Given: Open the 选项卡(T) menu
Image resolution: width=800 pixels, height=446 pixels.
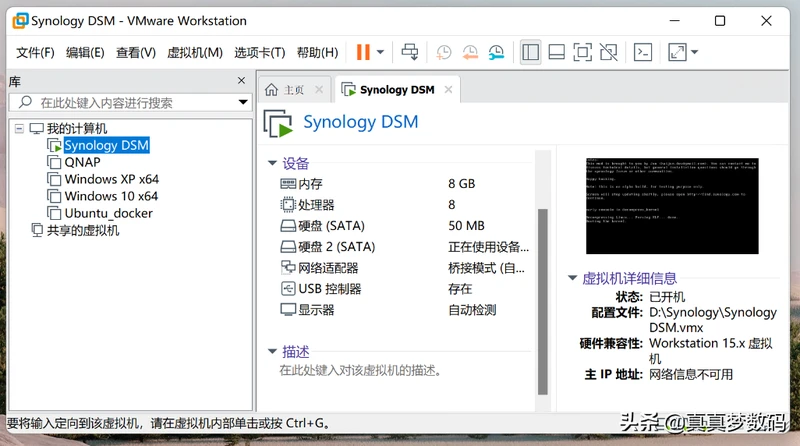Looking at the screenshot, I should tap(260, 53).
